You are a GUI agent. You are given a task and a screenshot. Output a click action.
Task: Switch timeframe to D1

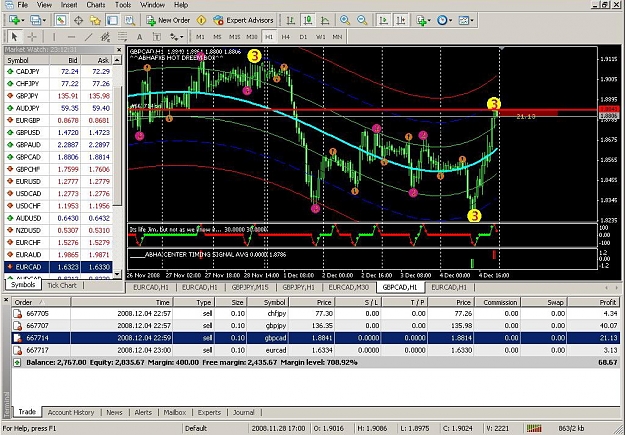pyautogui.click(x=303, y=37)
